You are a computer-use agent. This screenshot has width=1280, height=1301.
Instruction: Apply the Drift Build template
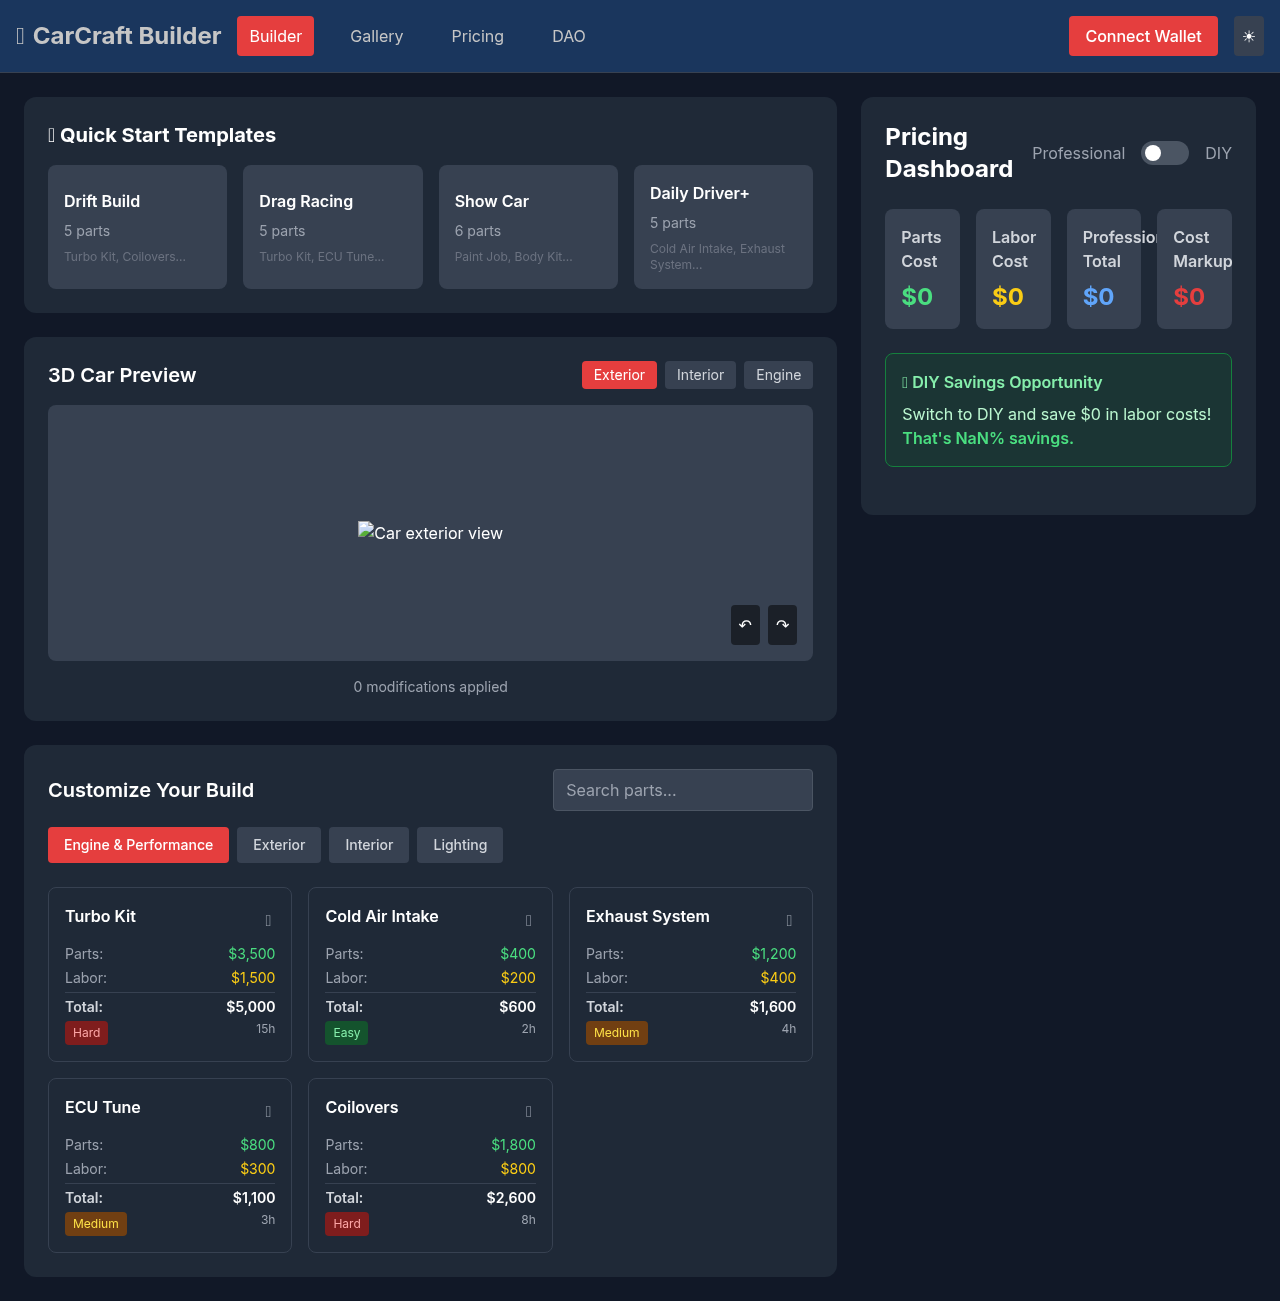[137, 227]
